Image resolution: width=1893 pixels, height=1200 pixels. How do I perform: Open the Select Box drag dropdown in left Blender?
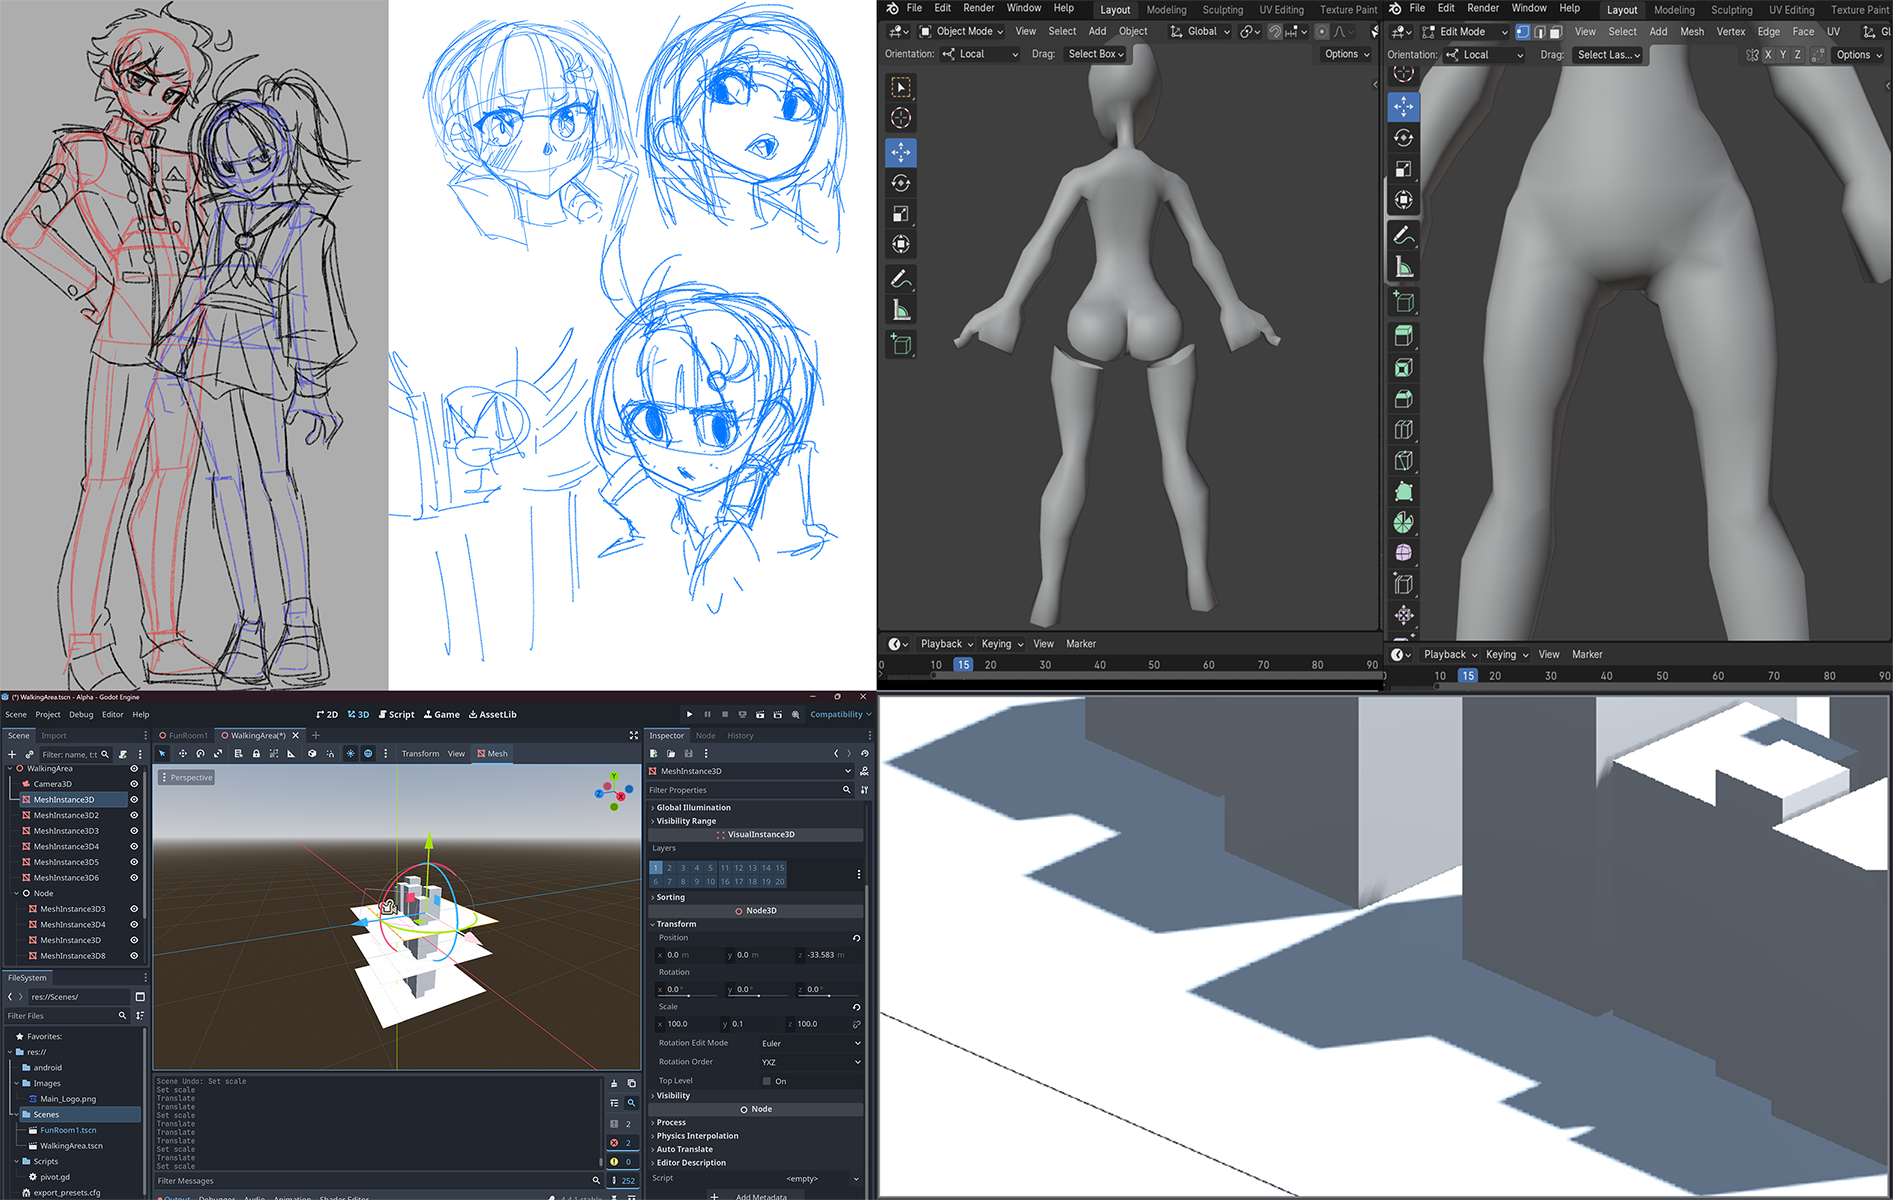pos(1096,54)
